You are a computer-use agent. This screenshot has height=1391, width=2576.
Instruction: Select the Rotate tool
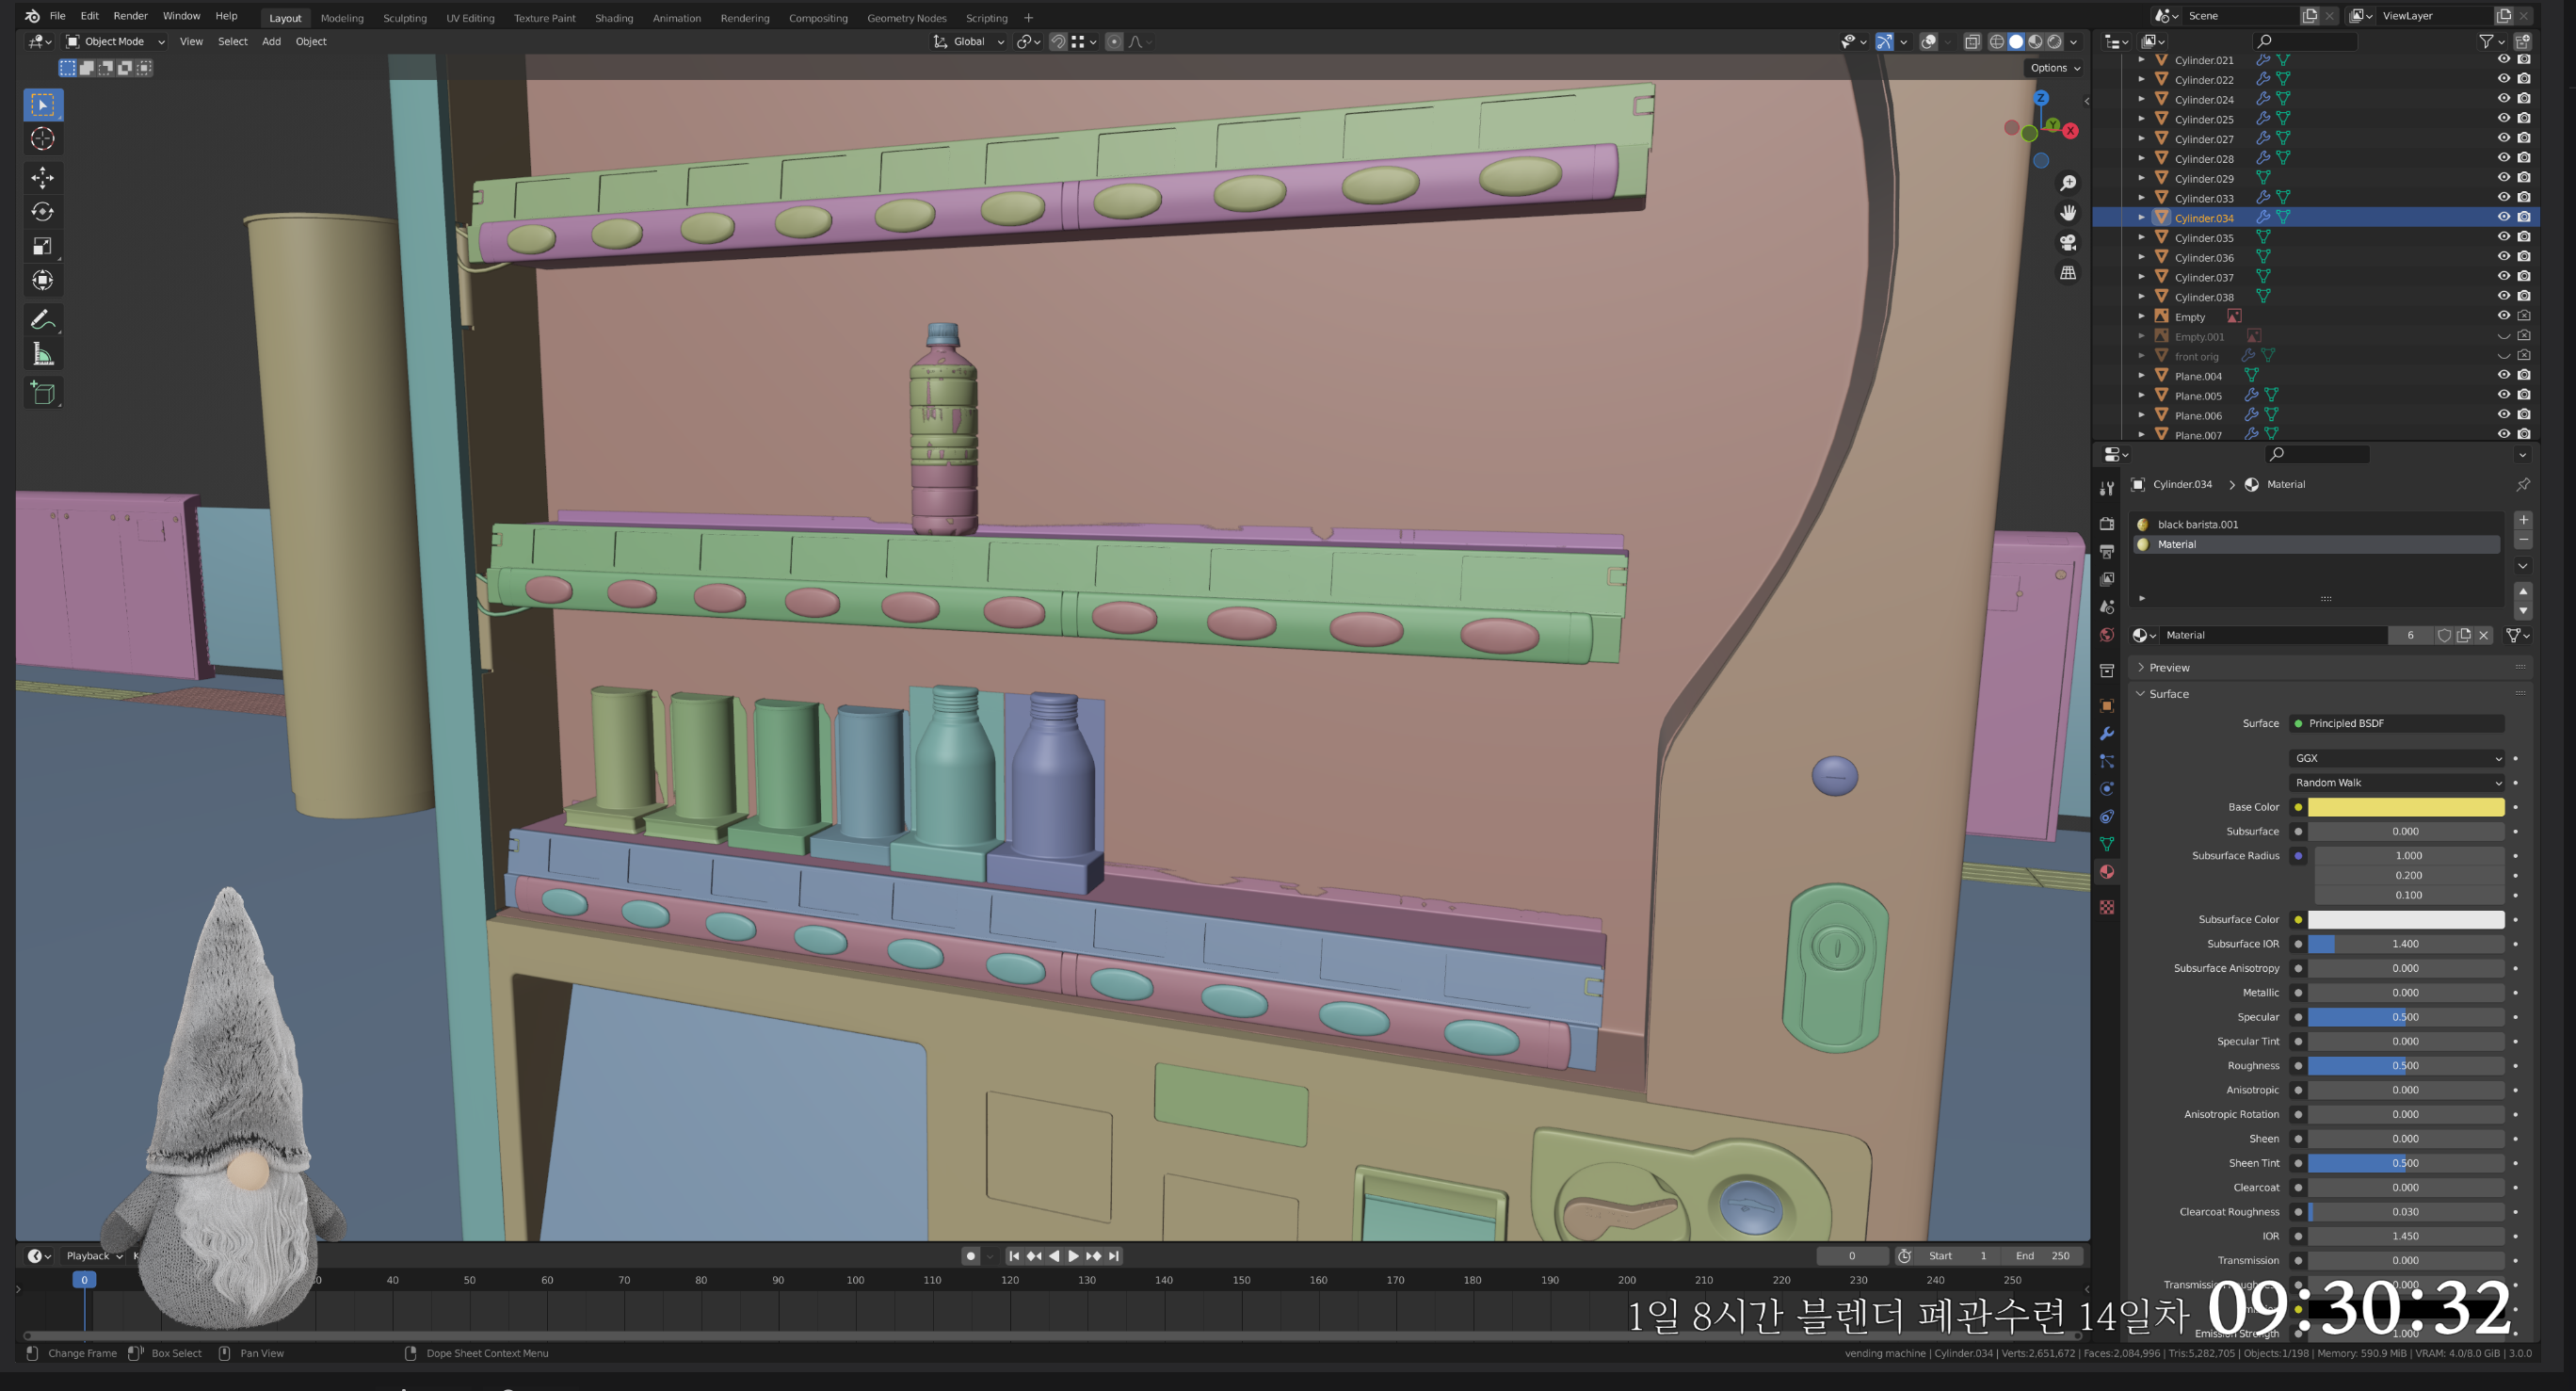pyautogui.click(x=42, y=212)
